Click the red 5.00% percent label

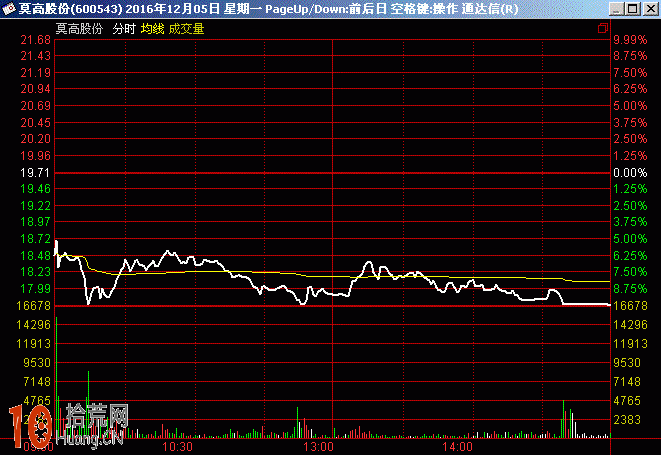[630, 106]
